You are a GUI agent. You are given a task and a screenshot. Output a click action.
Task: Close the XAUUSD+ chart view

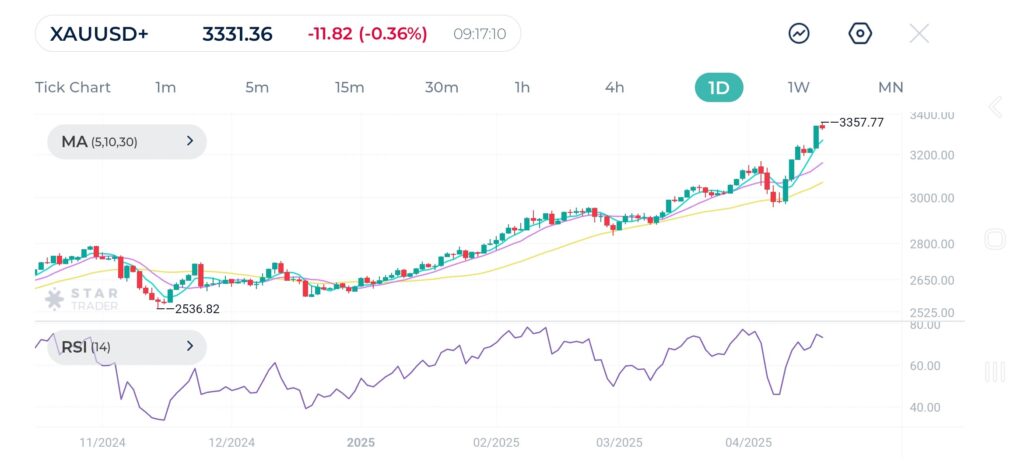(x=919, y=33)
